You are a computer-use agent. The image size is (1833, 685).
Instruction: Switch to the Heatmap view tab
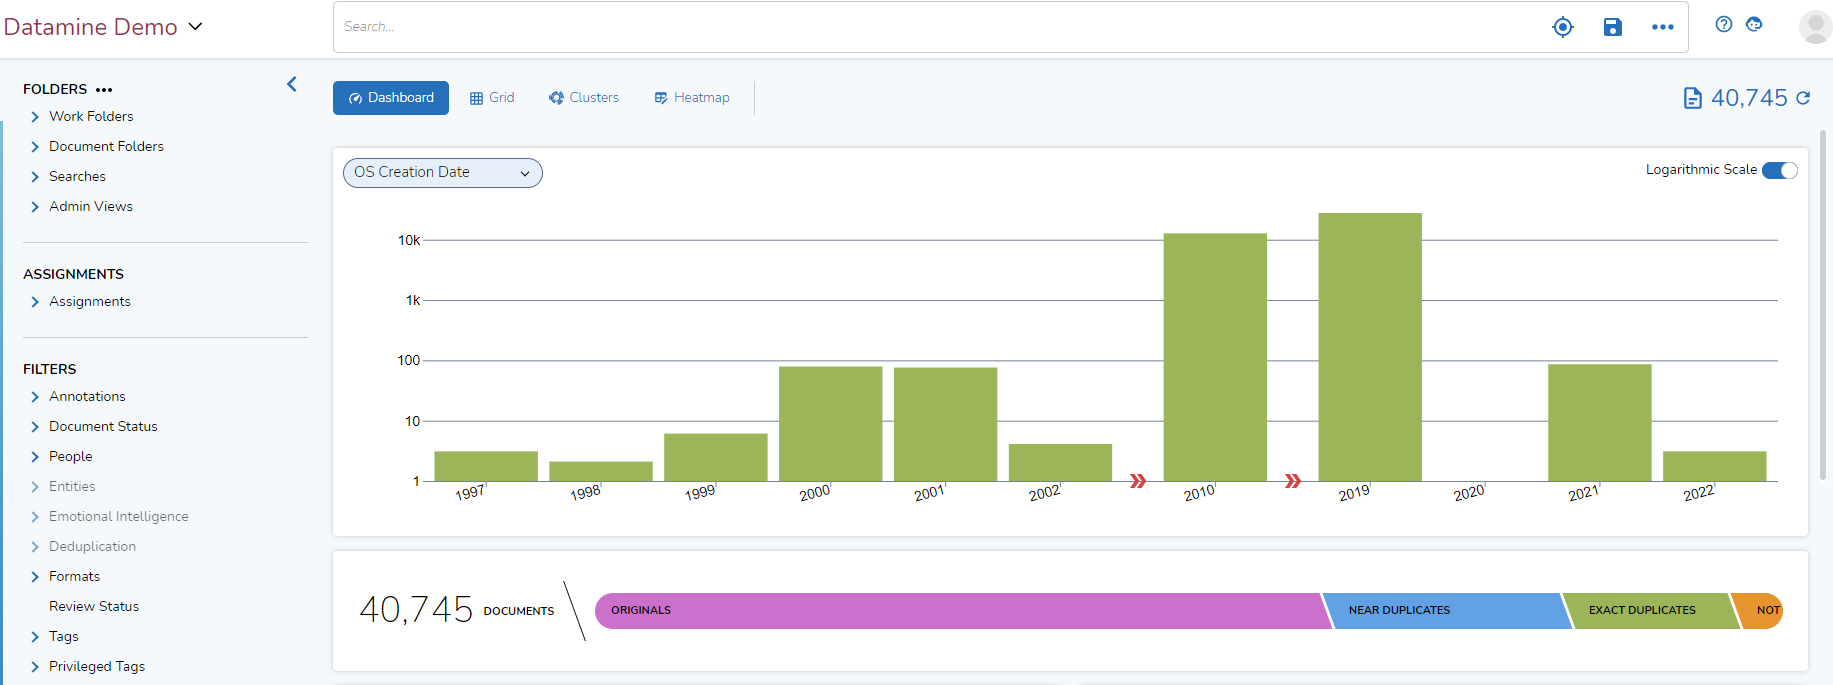(692, 98)
